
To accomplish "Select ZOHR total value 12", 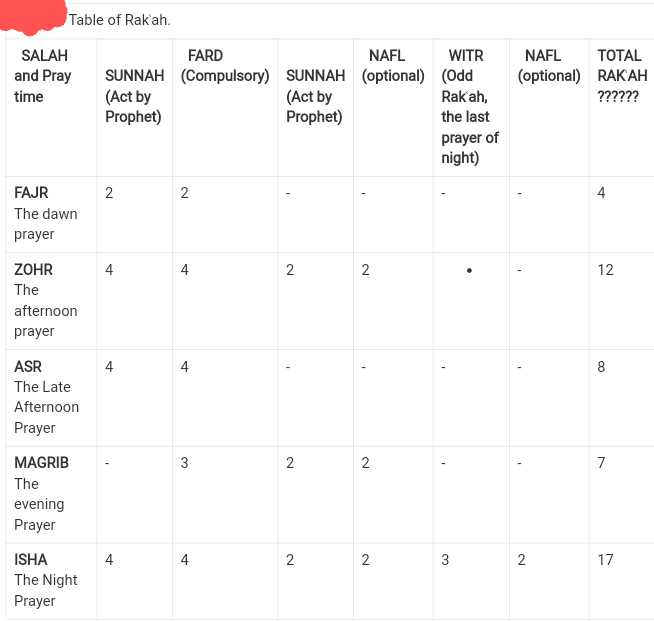I will 606,270.
